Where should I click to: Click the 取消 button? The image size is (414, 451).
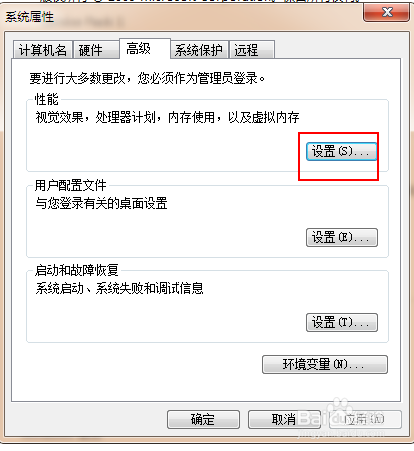click(284, 419)
